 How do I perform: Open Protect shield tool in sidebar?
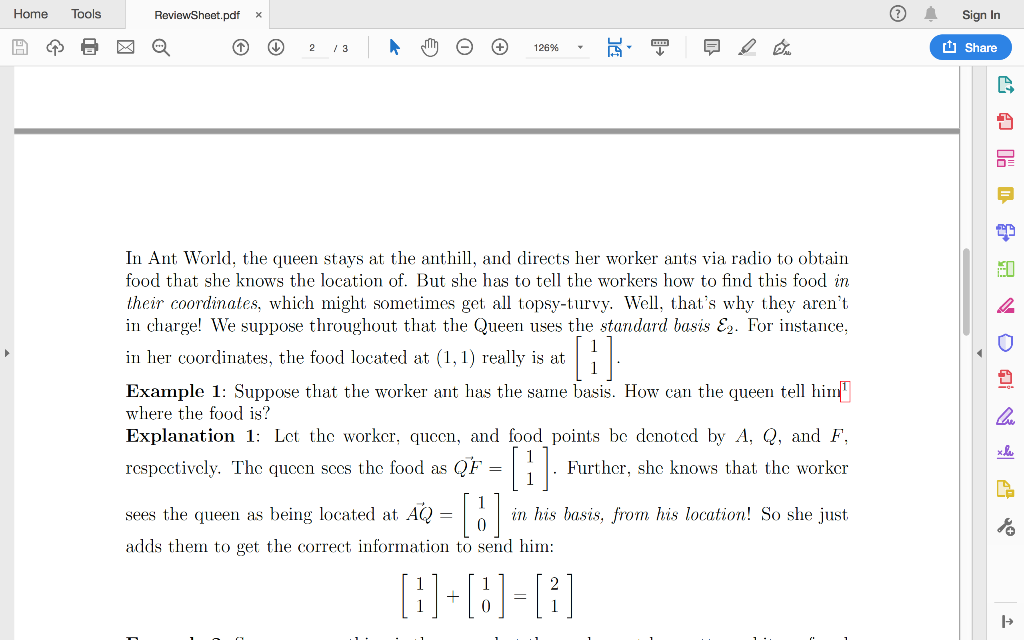click(1006, 342)
